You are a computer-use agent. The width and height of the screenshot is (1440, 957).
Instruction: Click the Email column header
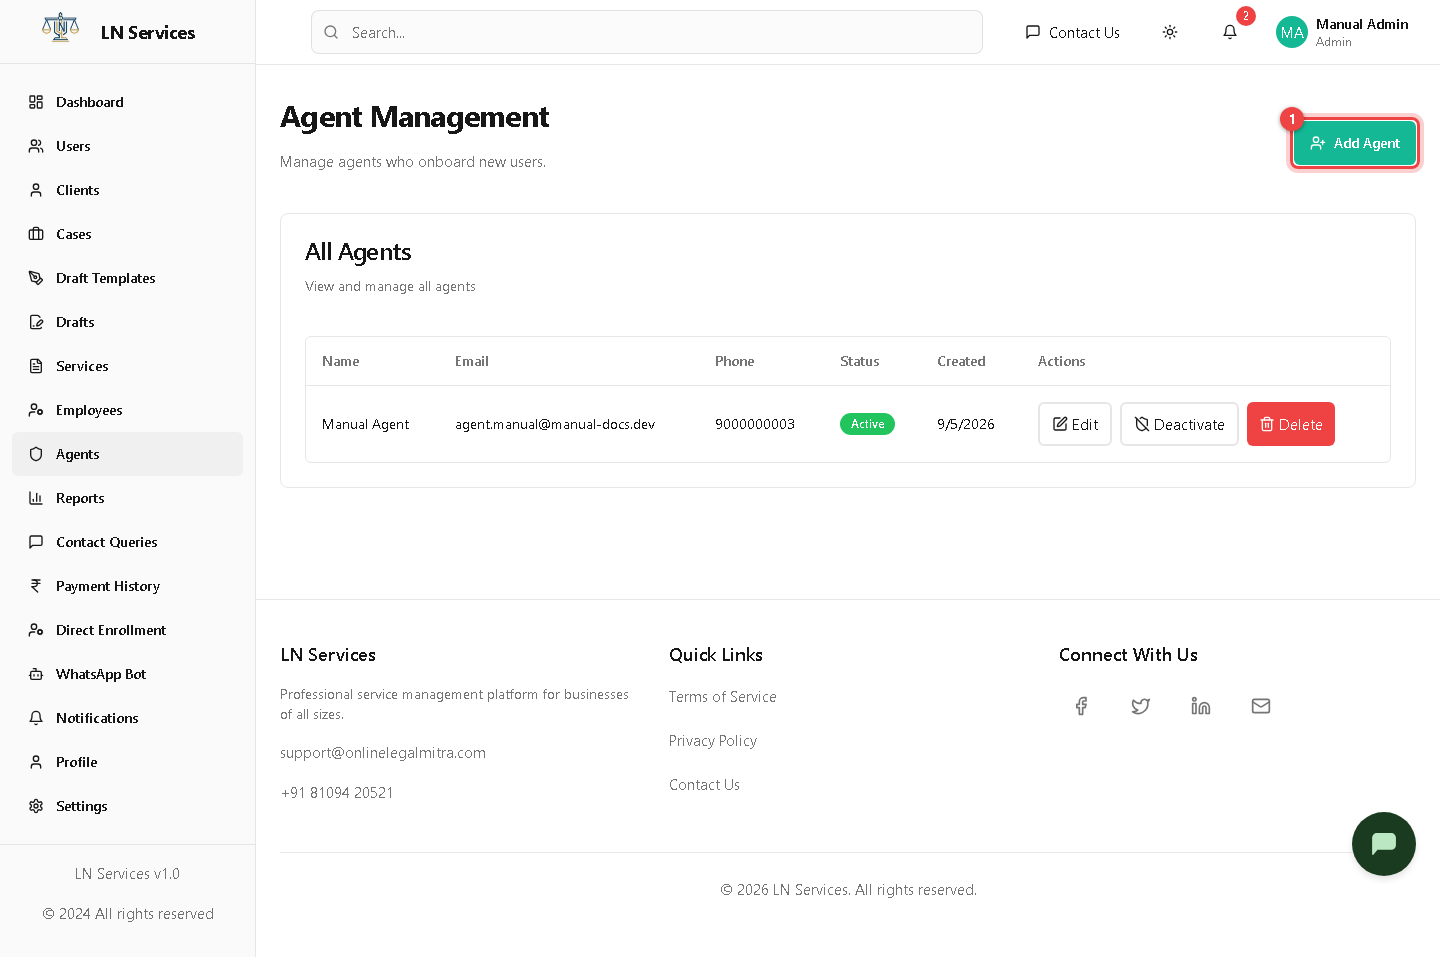pos(472,361)
